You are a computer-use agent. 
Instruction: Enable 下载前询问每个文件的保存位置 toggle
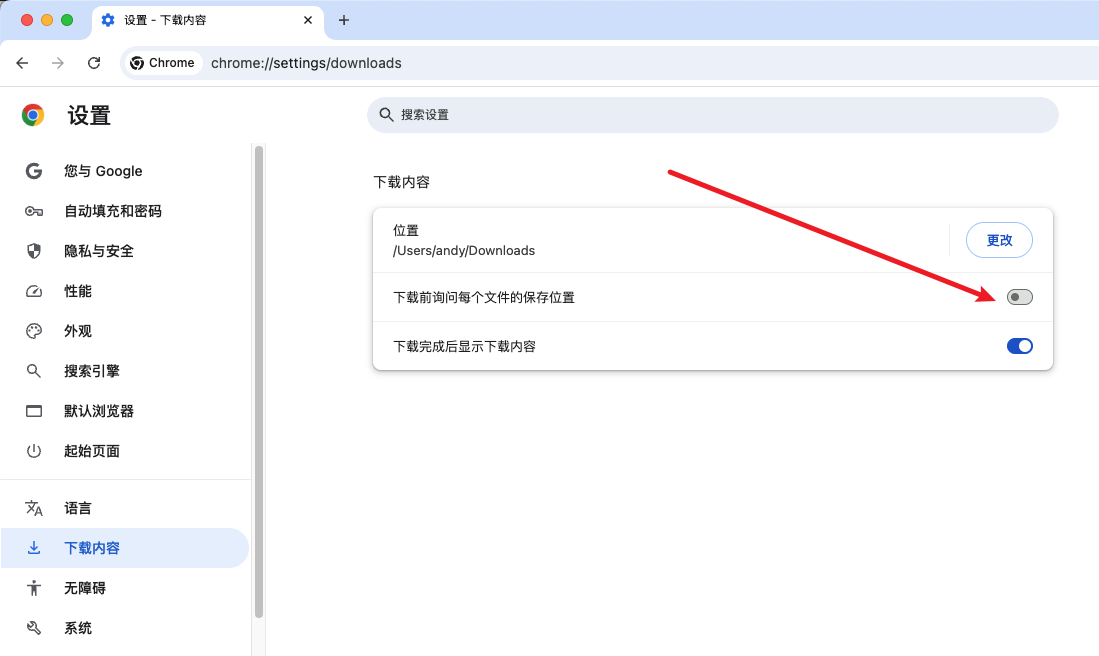pos(1019,297)
